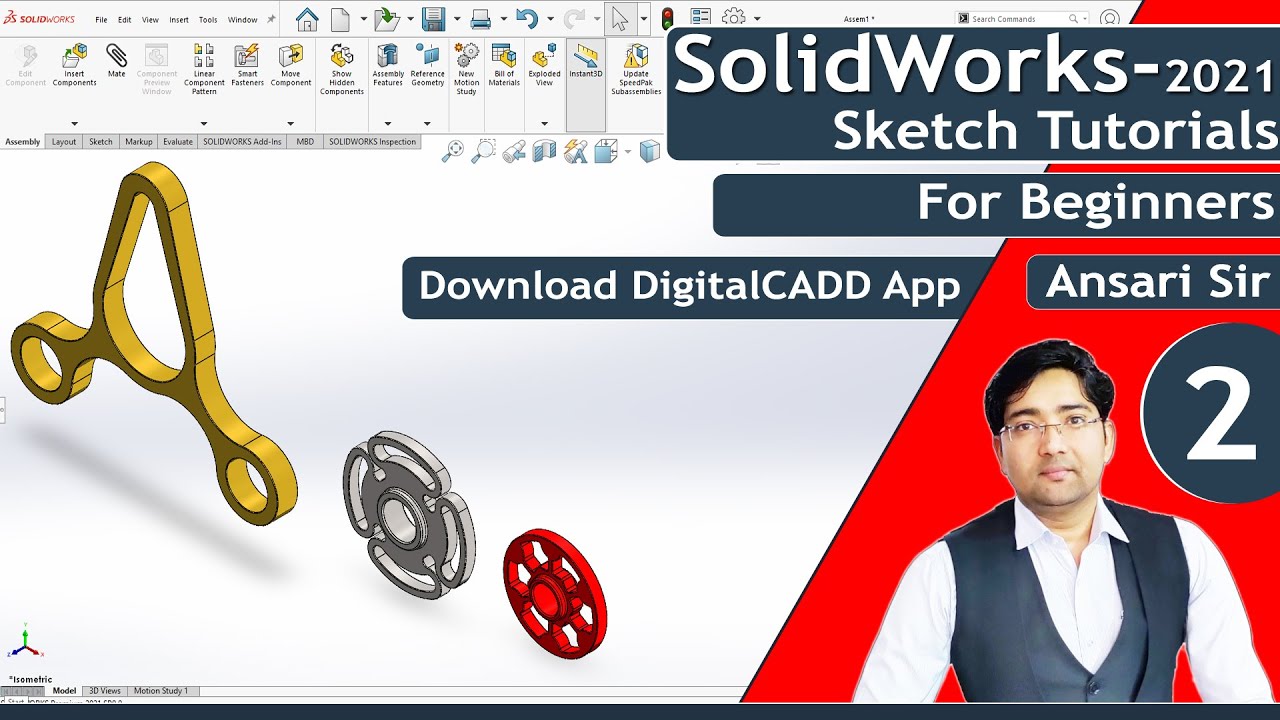1280x720 pixels.
Task: Select Move Component tool
Action: click(291, 65)
